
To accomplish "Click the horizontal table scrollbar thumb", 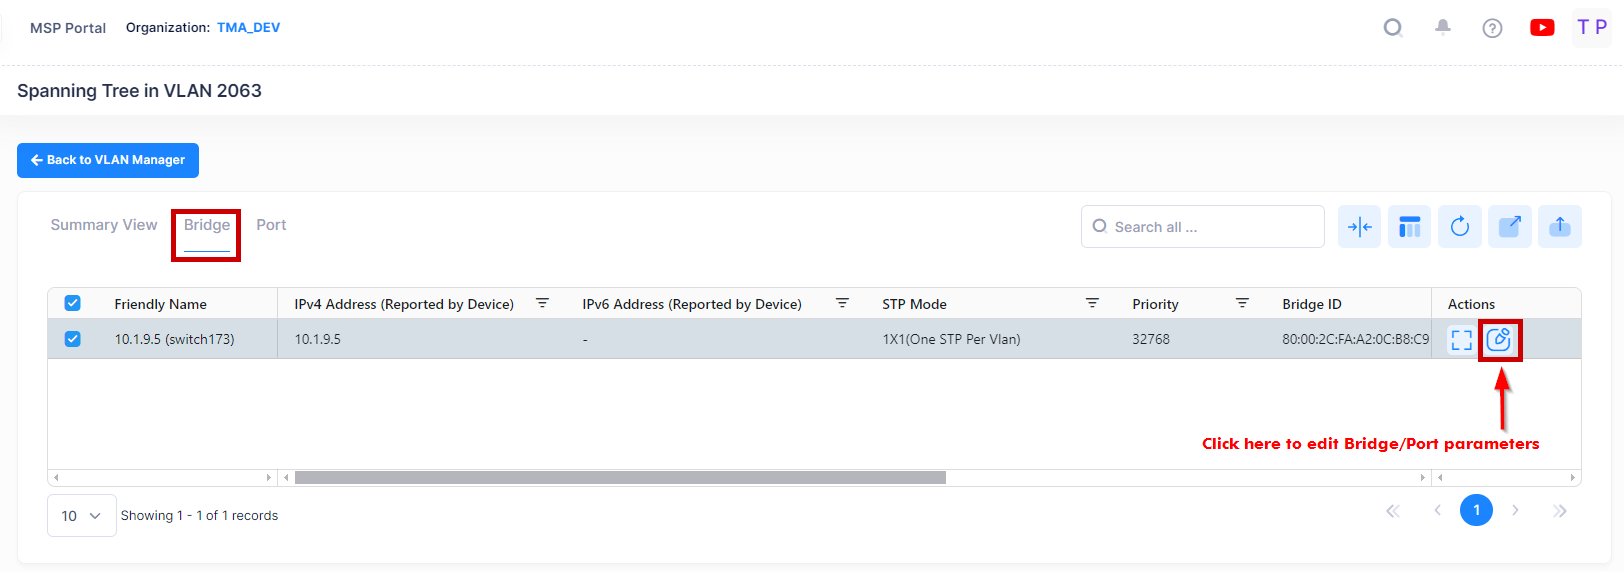I will point(620,478).
